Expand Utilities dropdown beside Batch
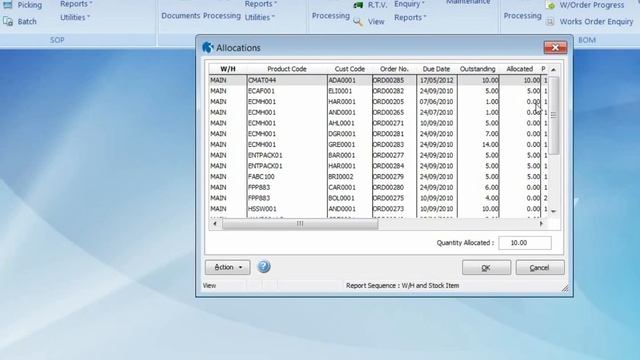This screenshot has height=360, width=640. click(x=75, y=18)
